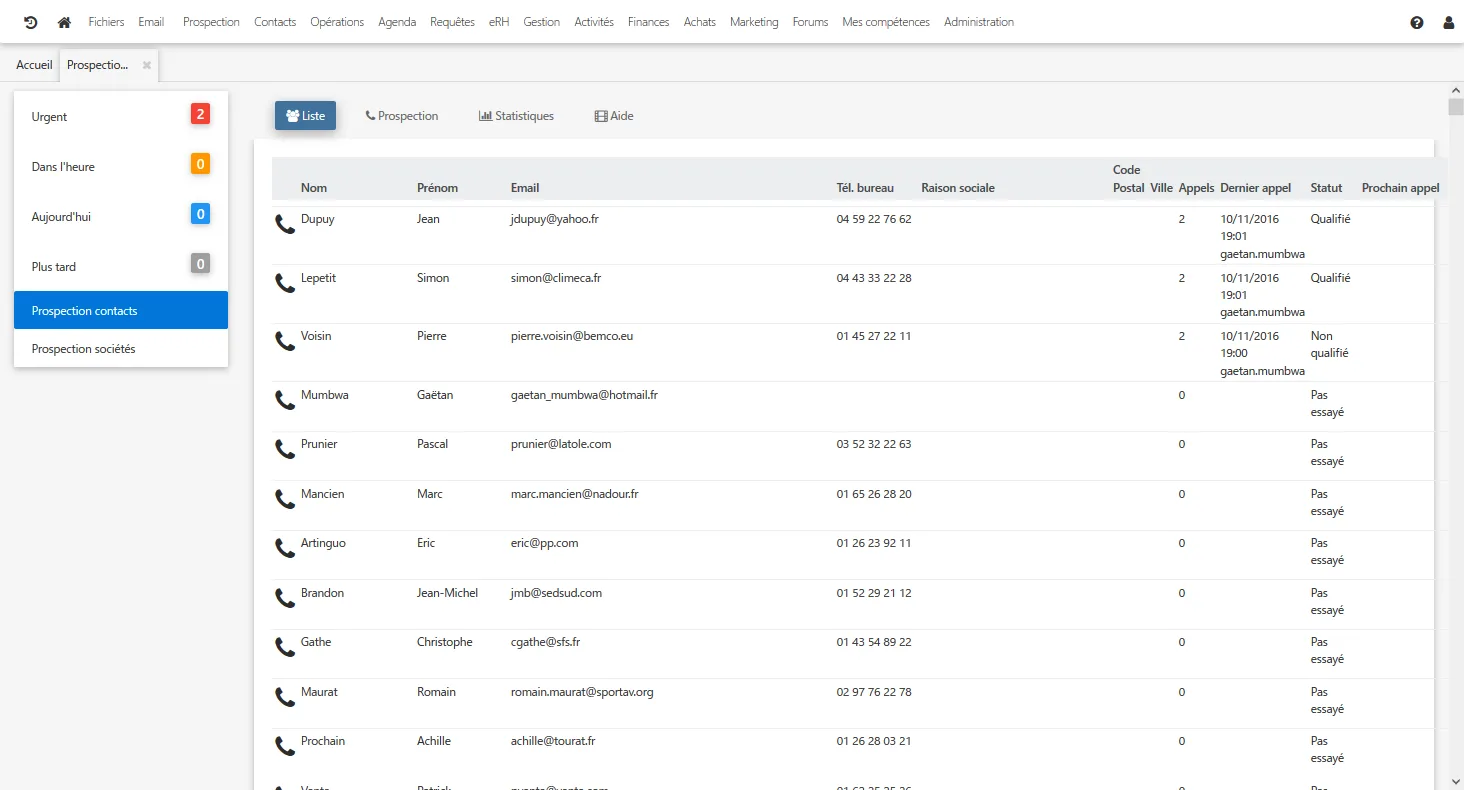Image resolution: width=1464 pixels, height=790 pixels.
Task: Open the Finances menu
Action: (649, 22)
